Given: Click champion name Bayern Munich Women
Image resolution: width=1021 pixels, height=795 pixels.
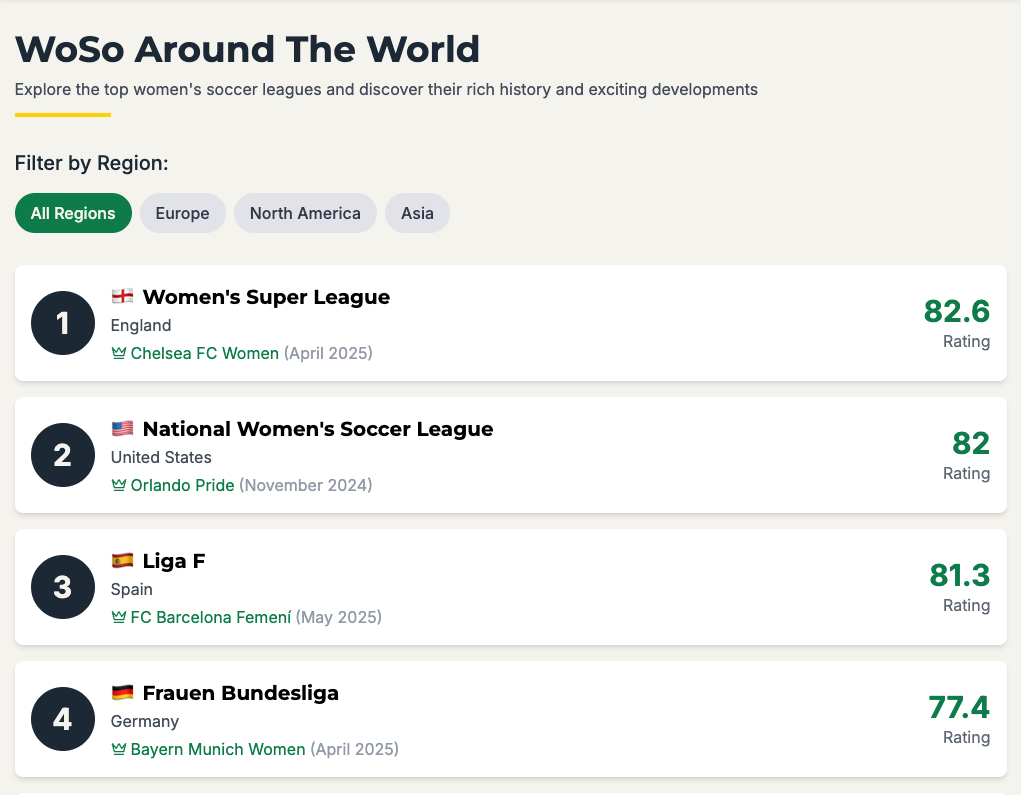Looking at the screenshot, I should coord(217,749).
